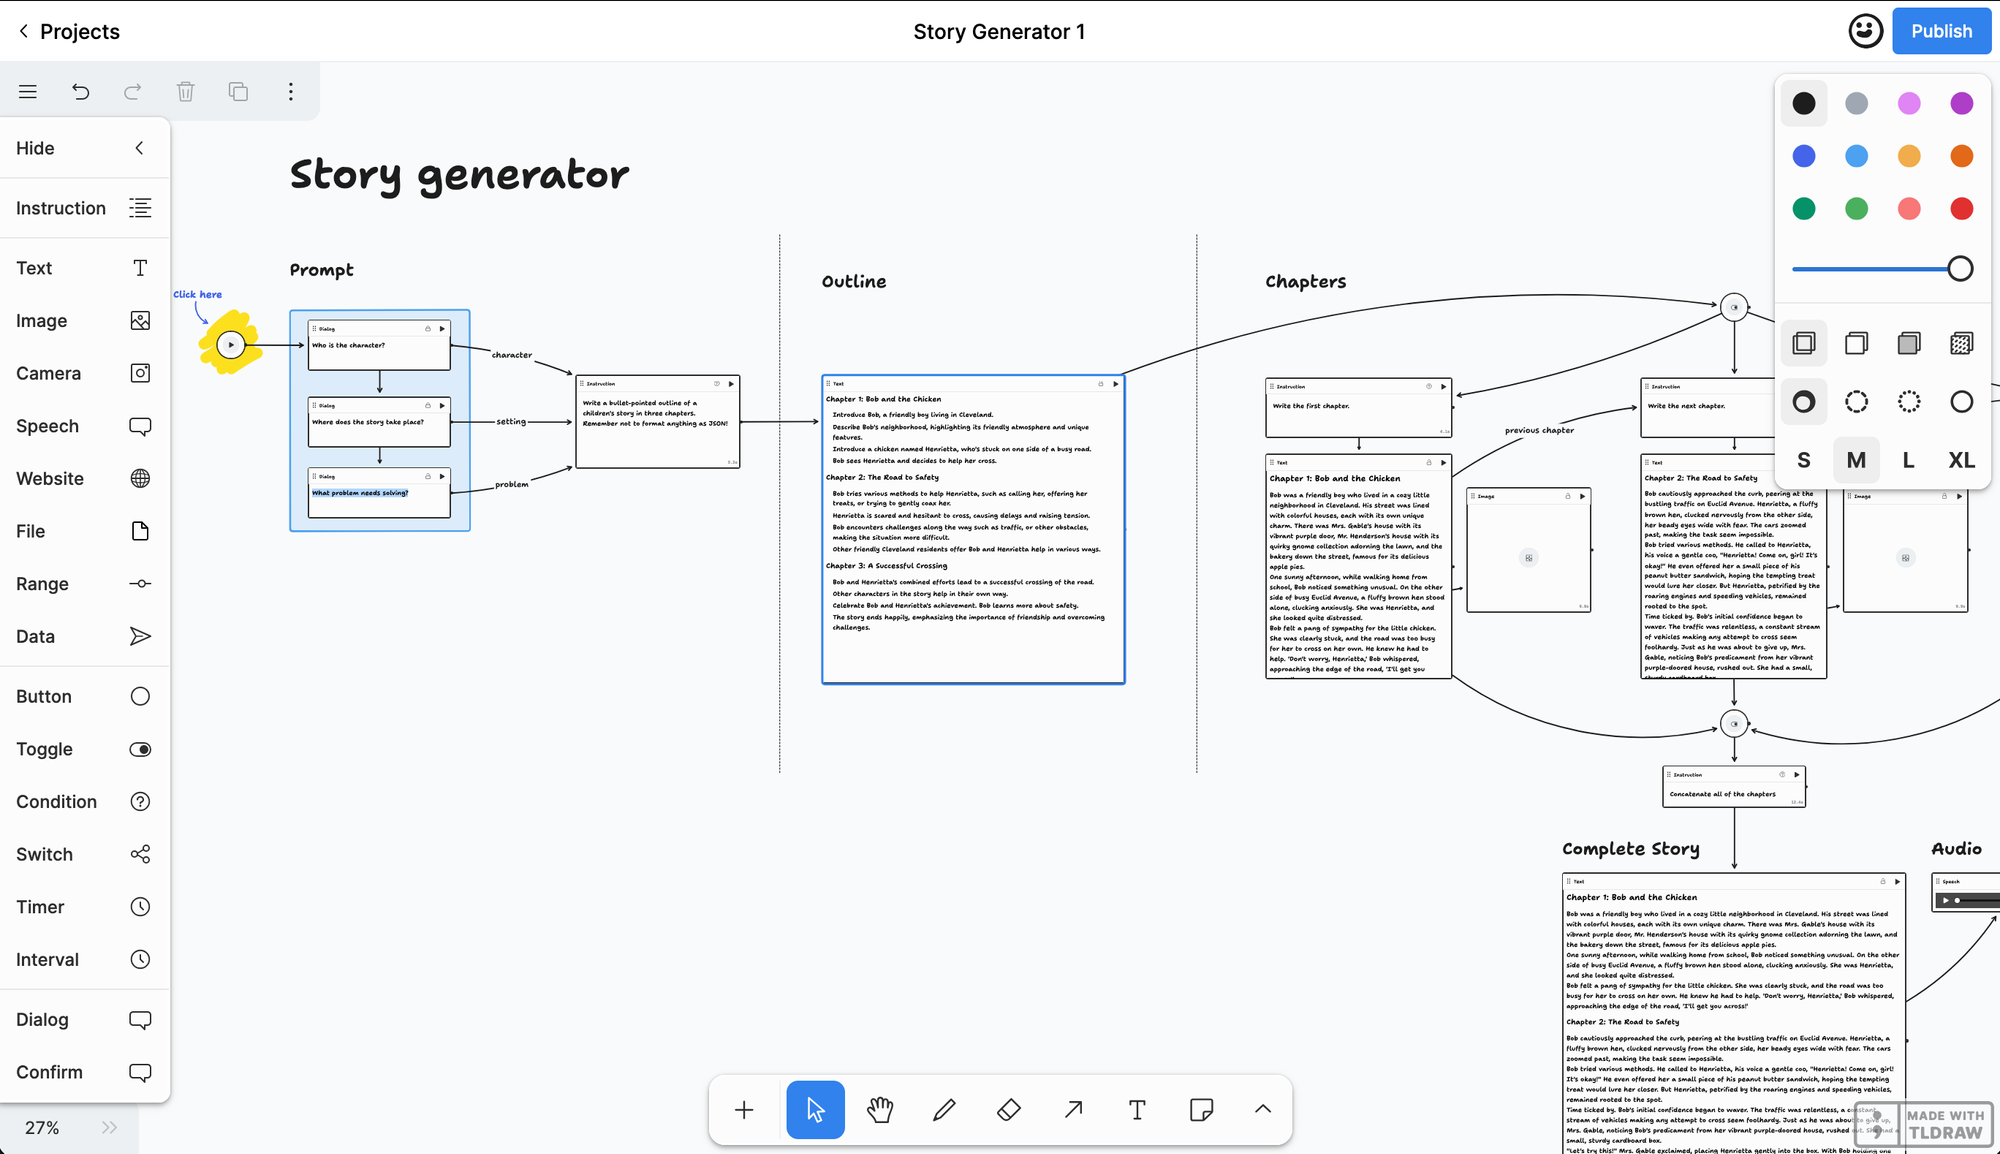This screenshot has height=1154, width=2000.
Task: Open the hamburger main menu
Action: coord(28,92)
